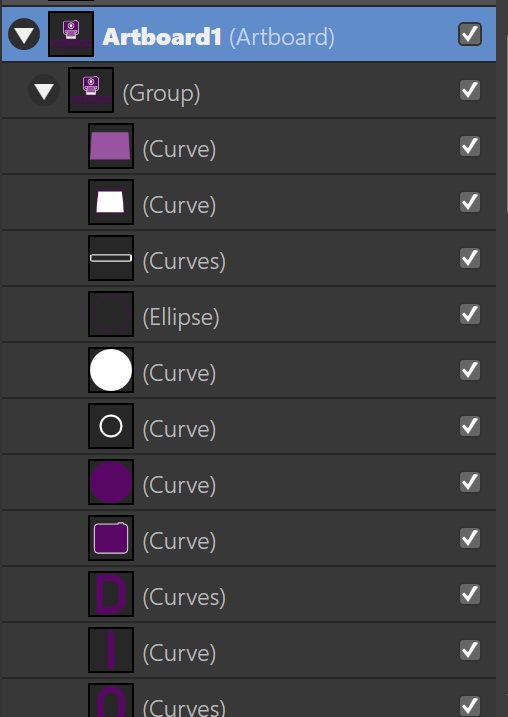The height and width of the screenshot is (717, 508).
Task: Select the dark purple circle Curve thumbnail
Action: click(x=111, y=482)
